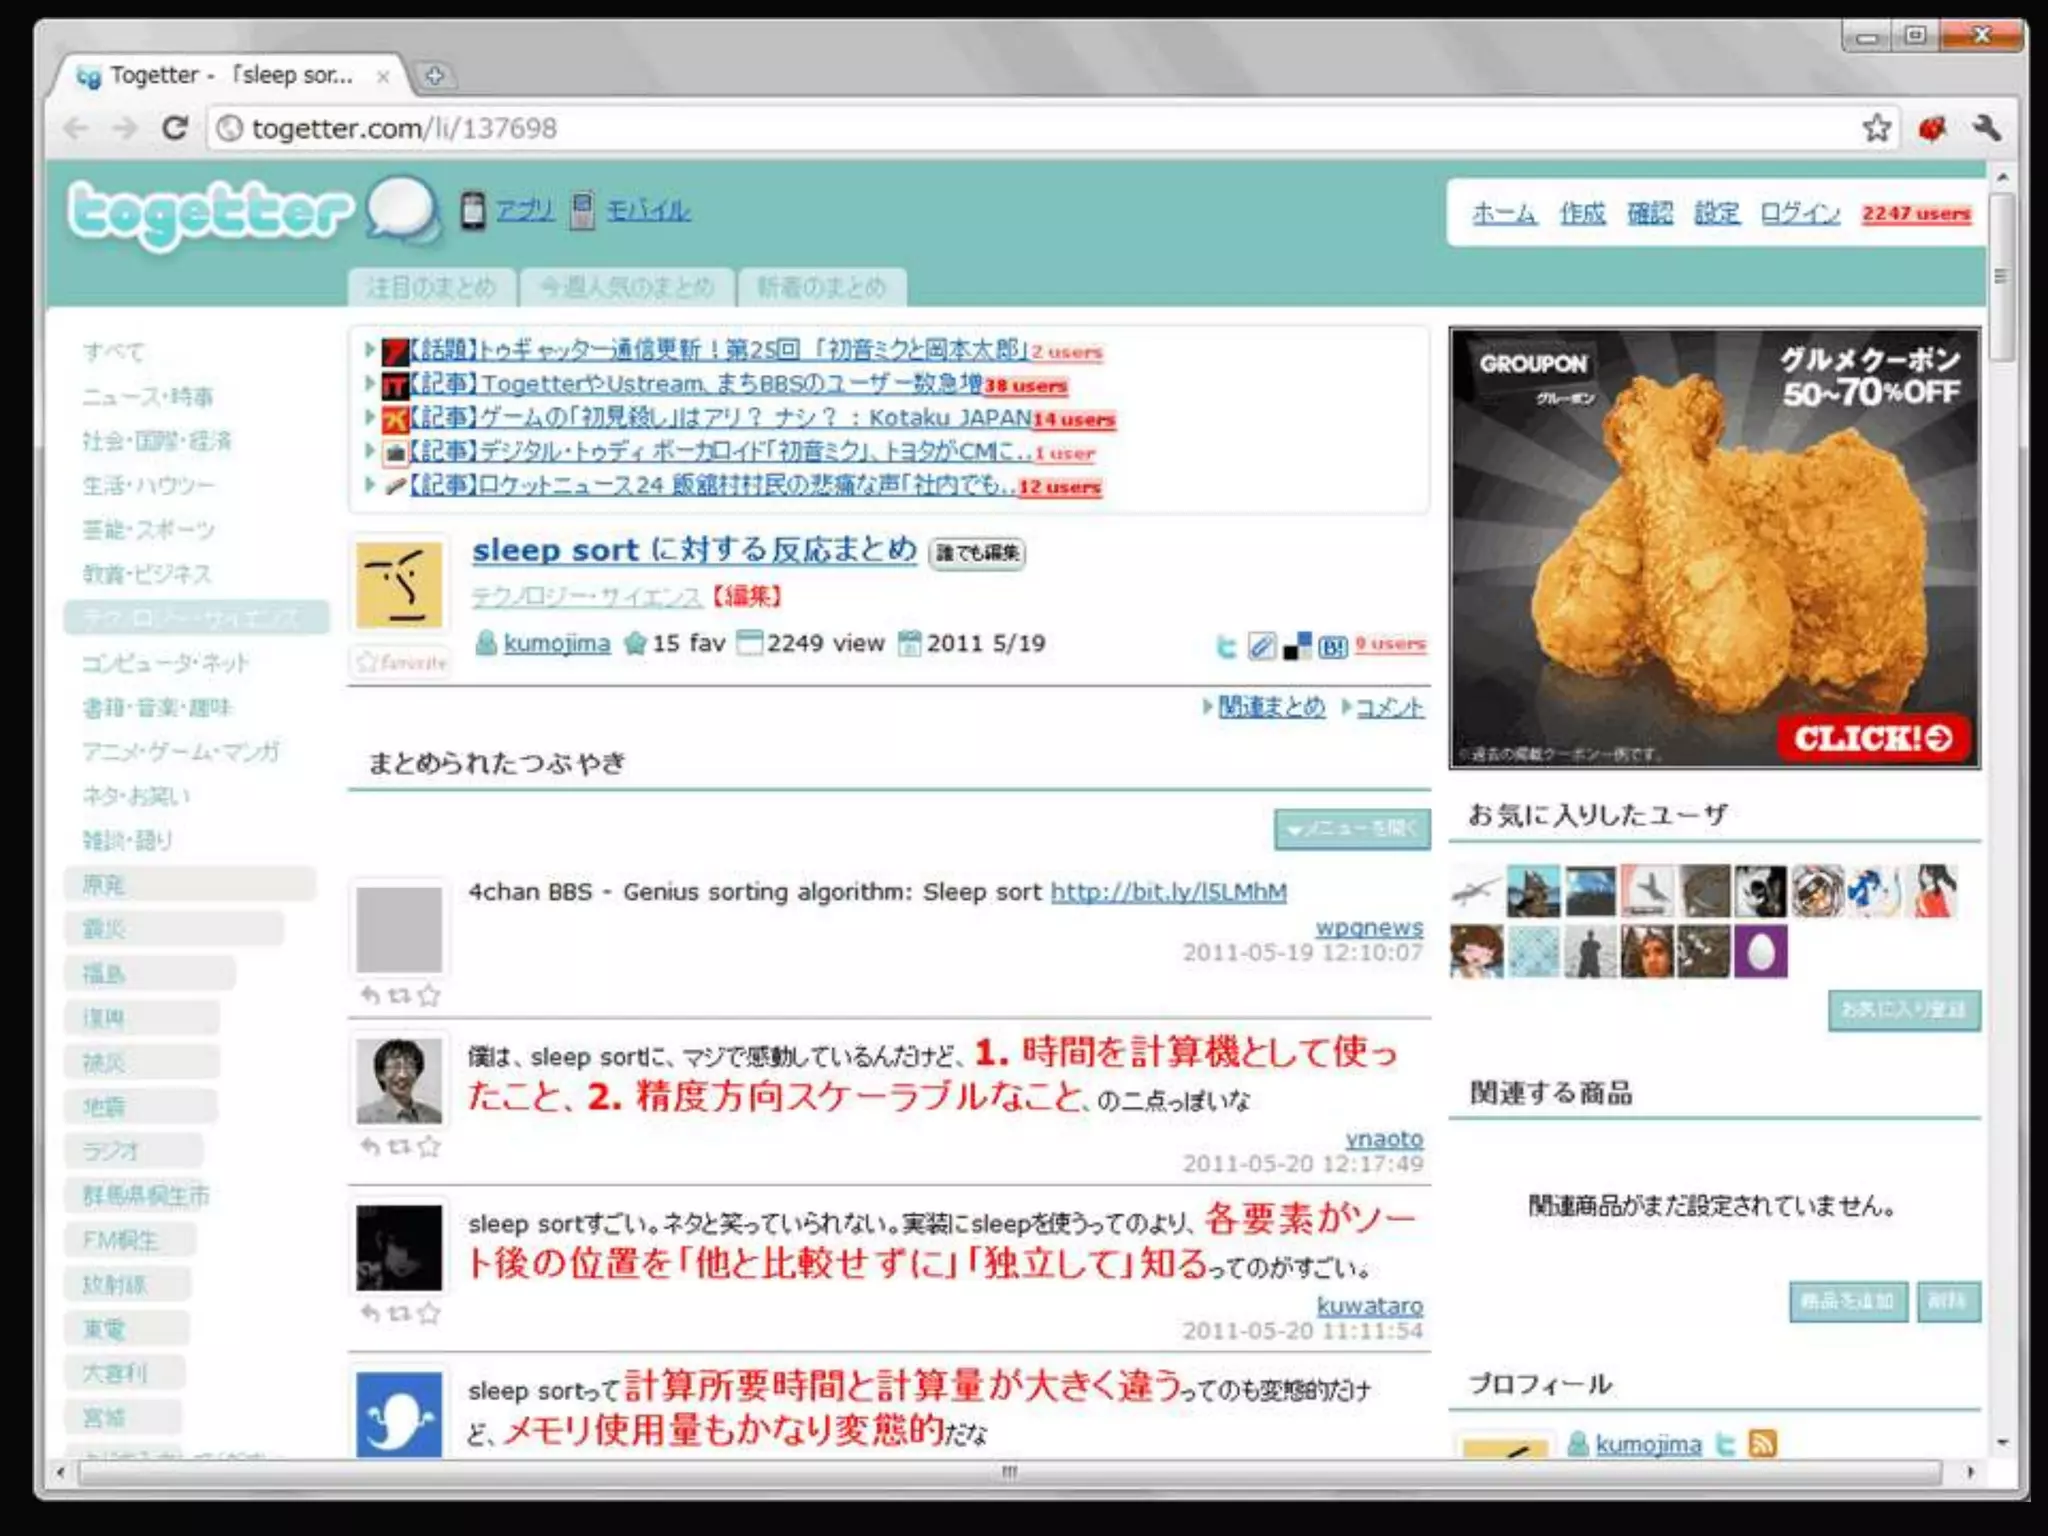Image resolution: width=2048 pixels, height=1536 pixels.
Task: Click the ログイン link in the header
Action: 1799,213
